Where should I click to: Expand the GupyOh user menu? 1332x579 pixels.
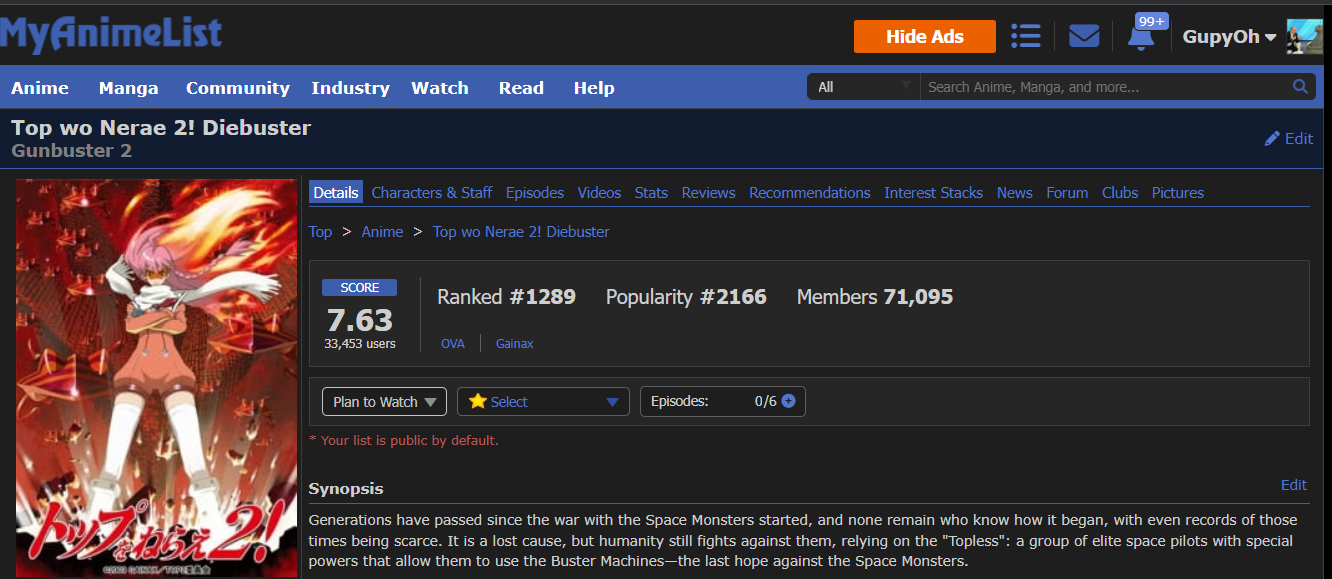point(1229,37)
